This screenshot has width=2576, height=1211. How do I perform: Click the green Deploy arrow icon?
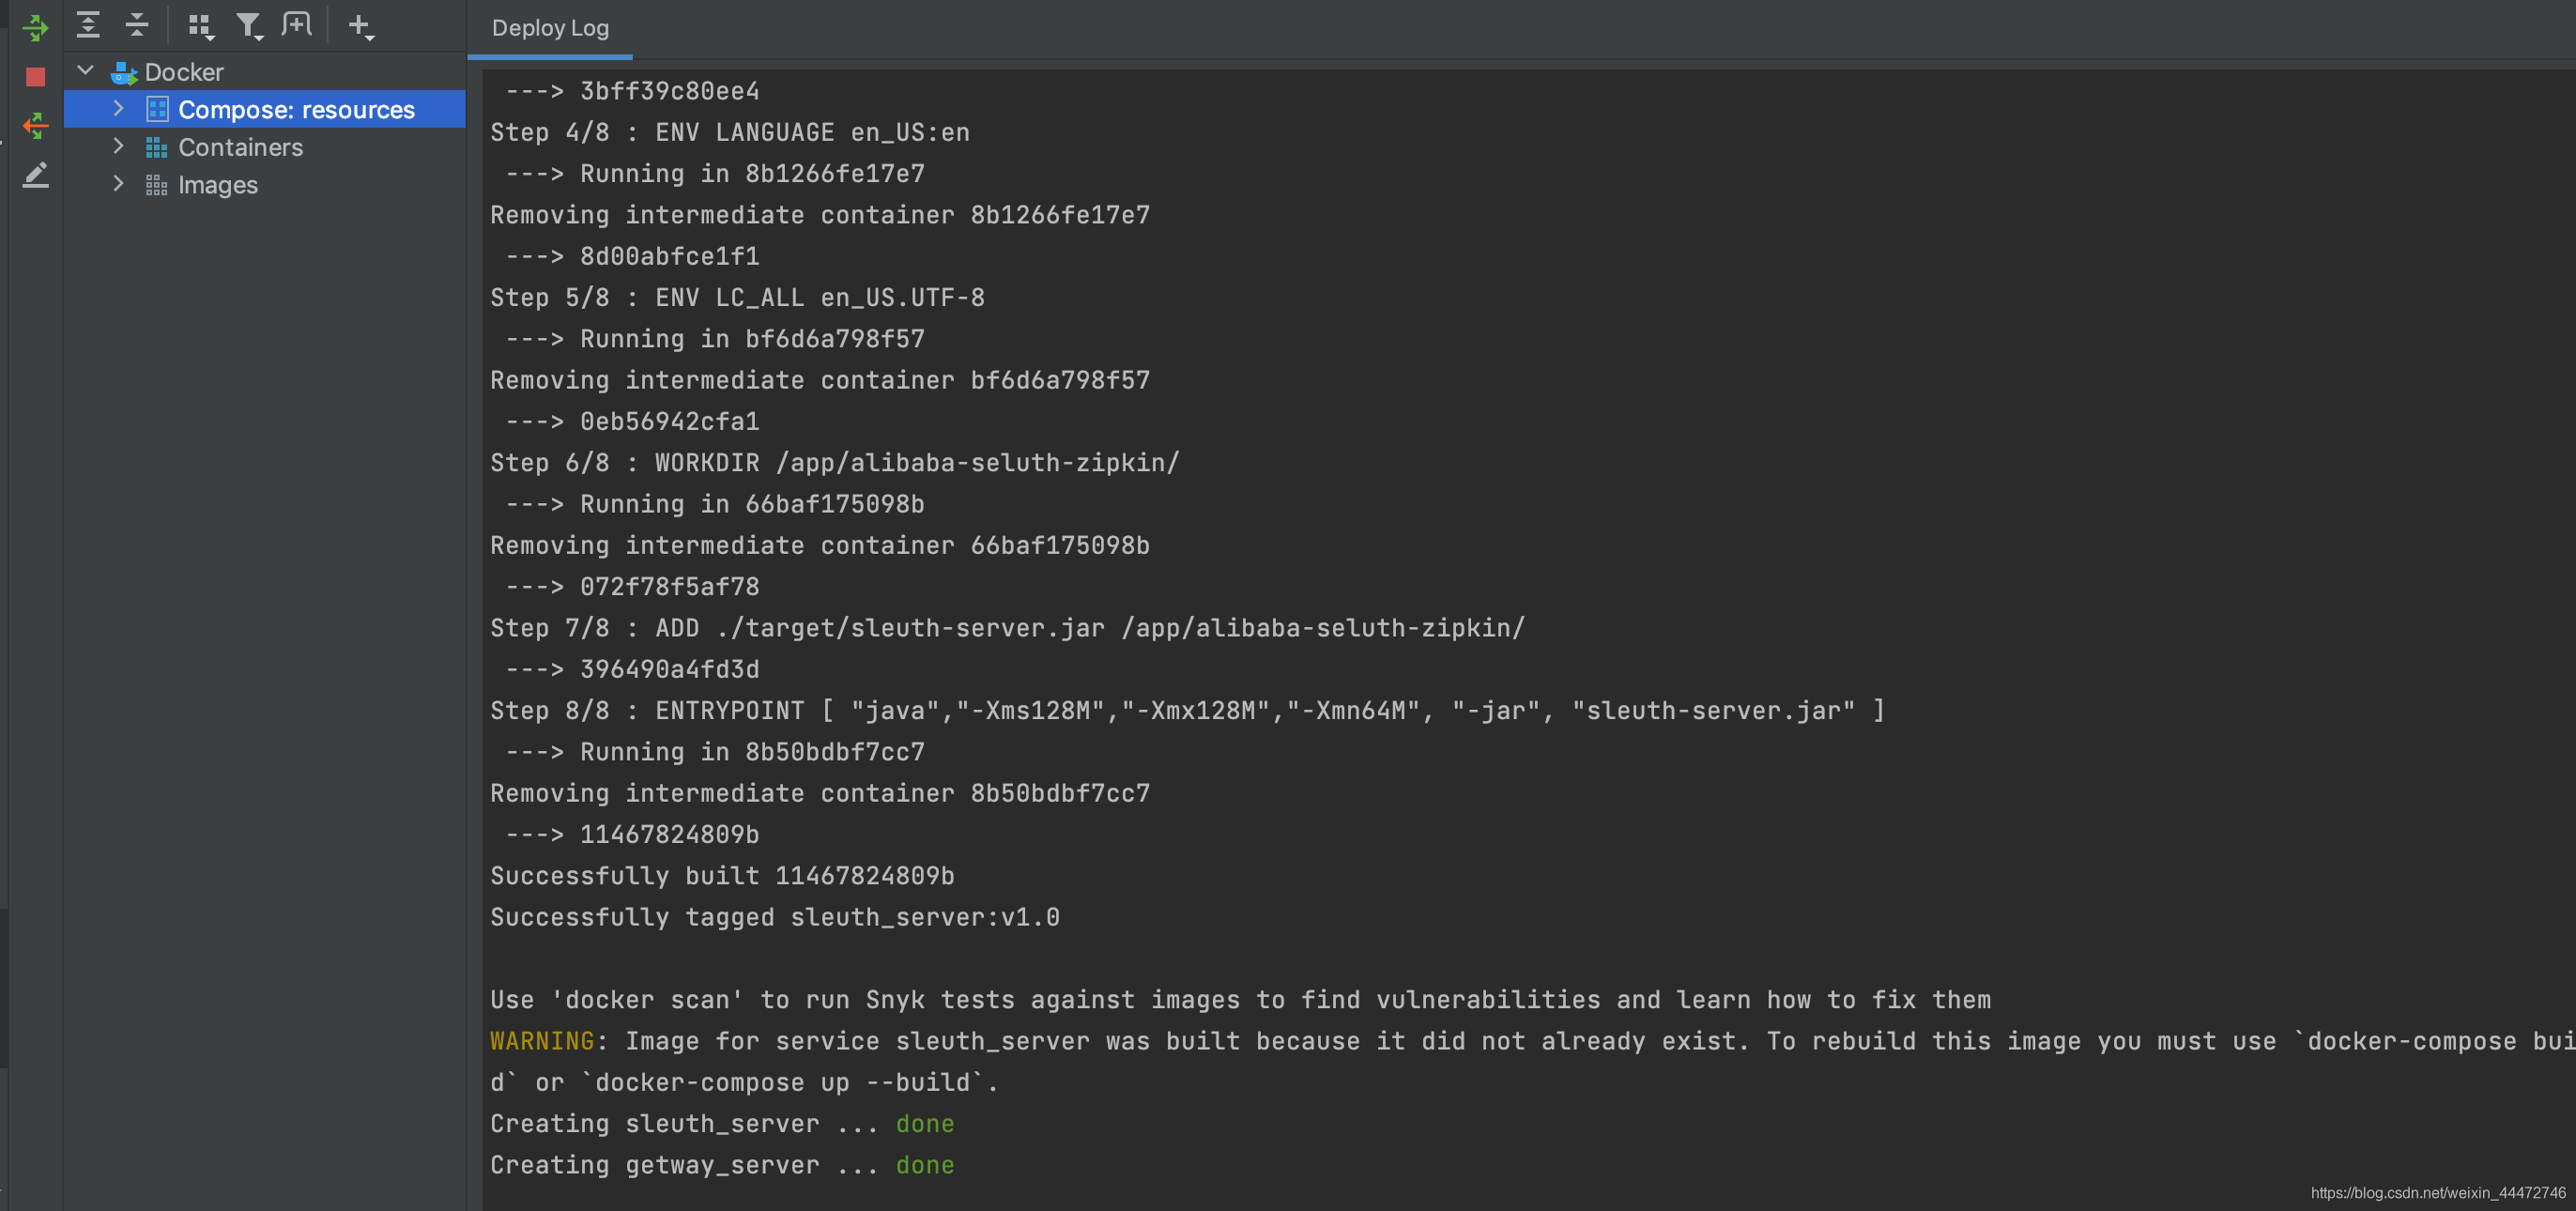[35, 27]
